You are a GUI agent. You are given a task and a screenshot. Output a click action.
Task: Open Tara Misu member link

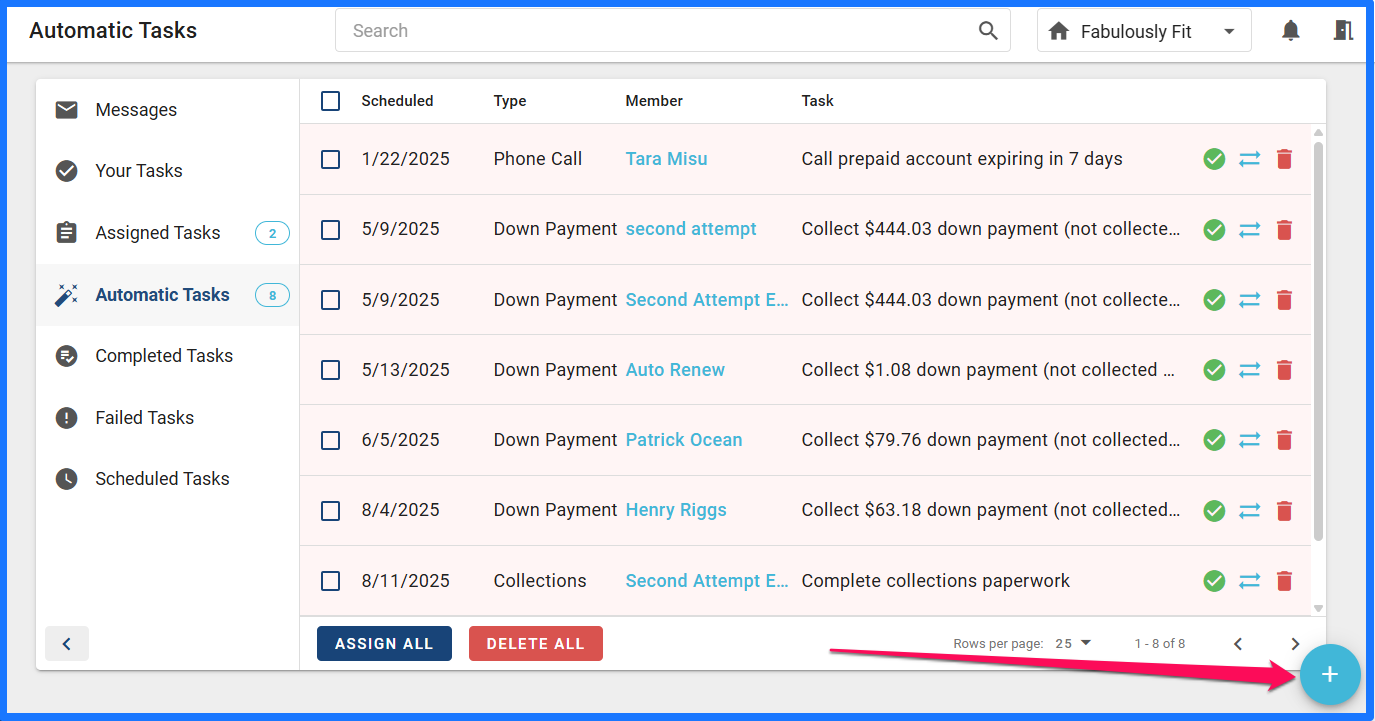click(x=666, y=159)
